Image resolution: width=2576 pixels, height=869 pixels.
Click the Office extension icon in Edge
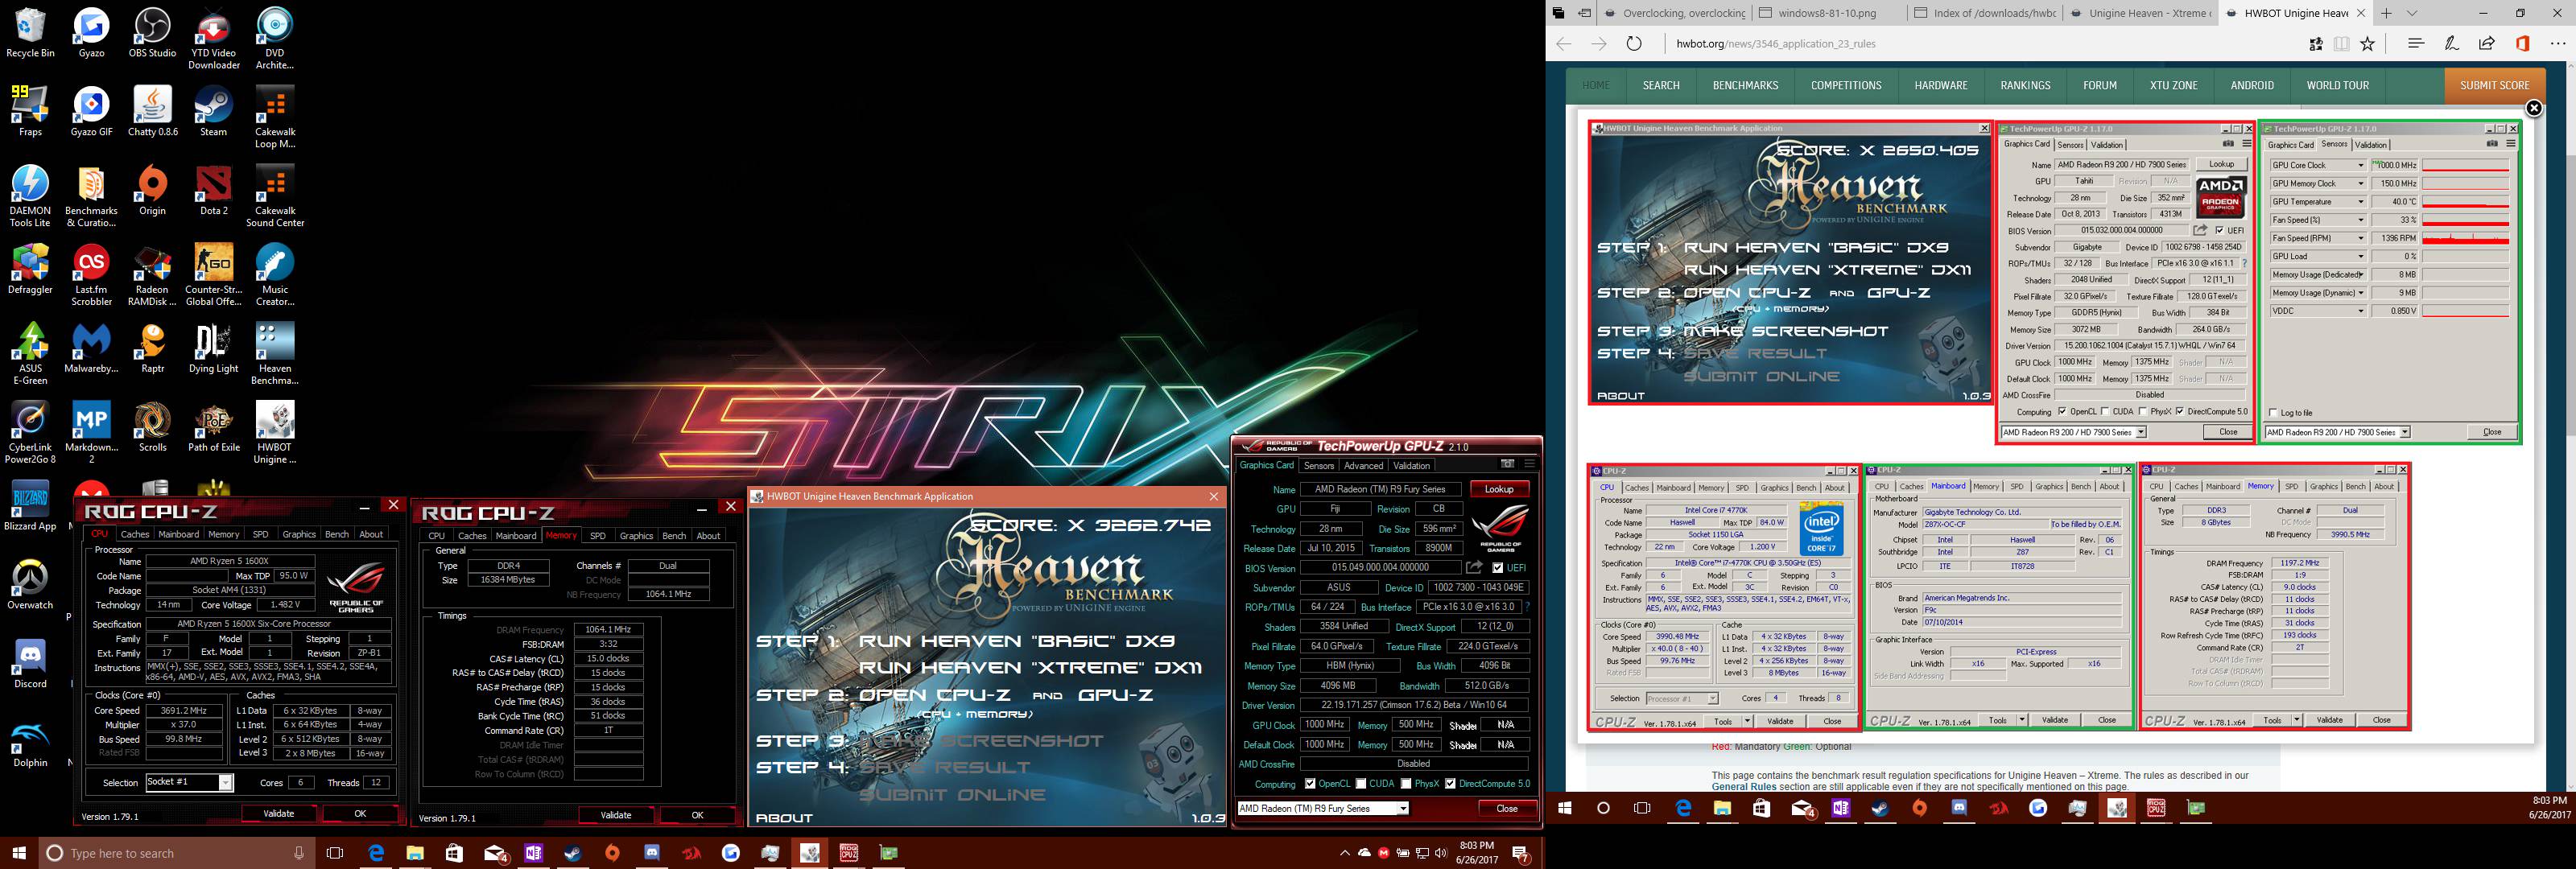pos(2523,44)
